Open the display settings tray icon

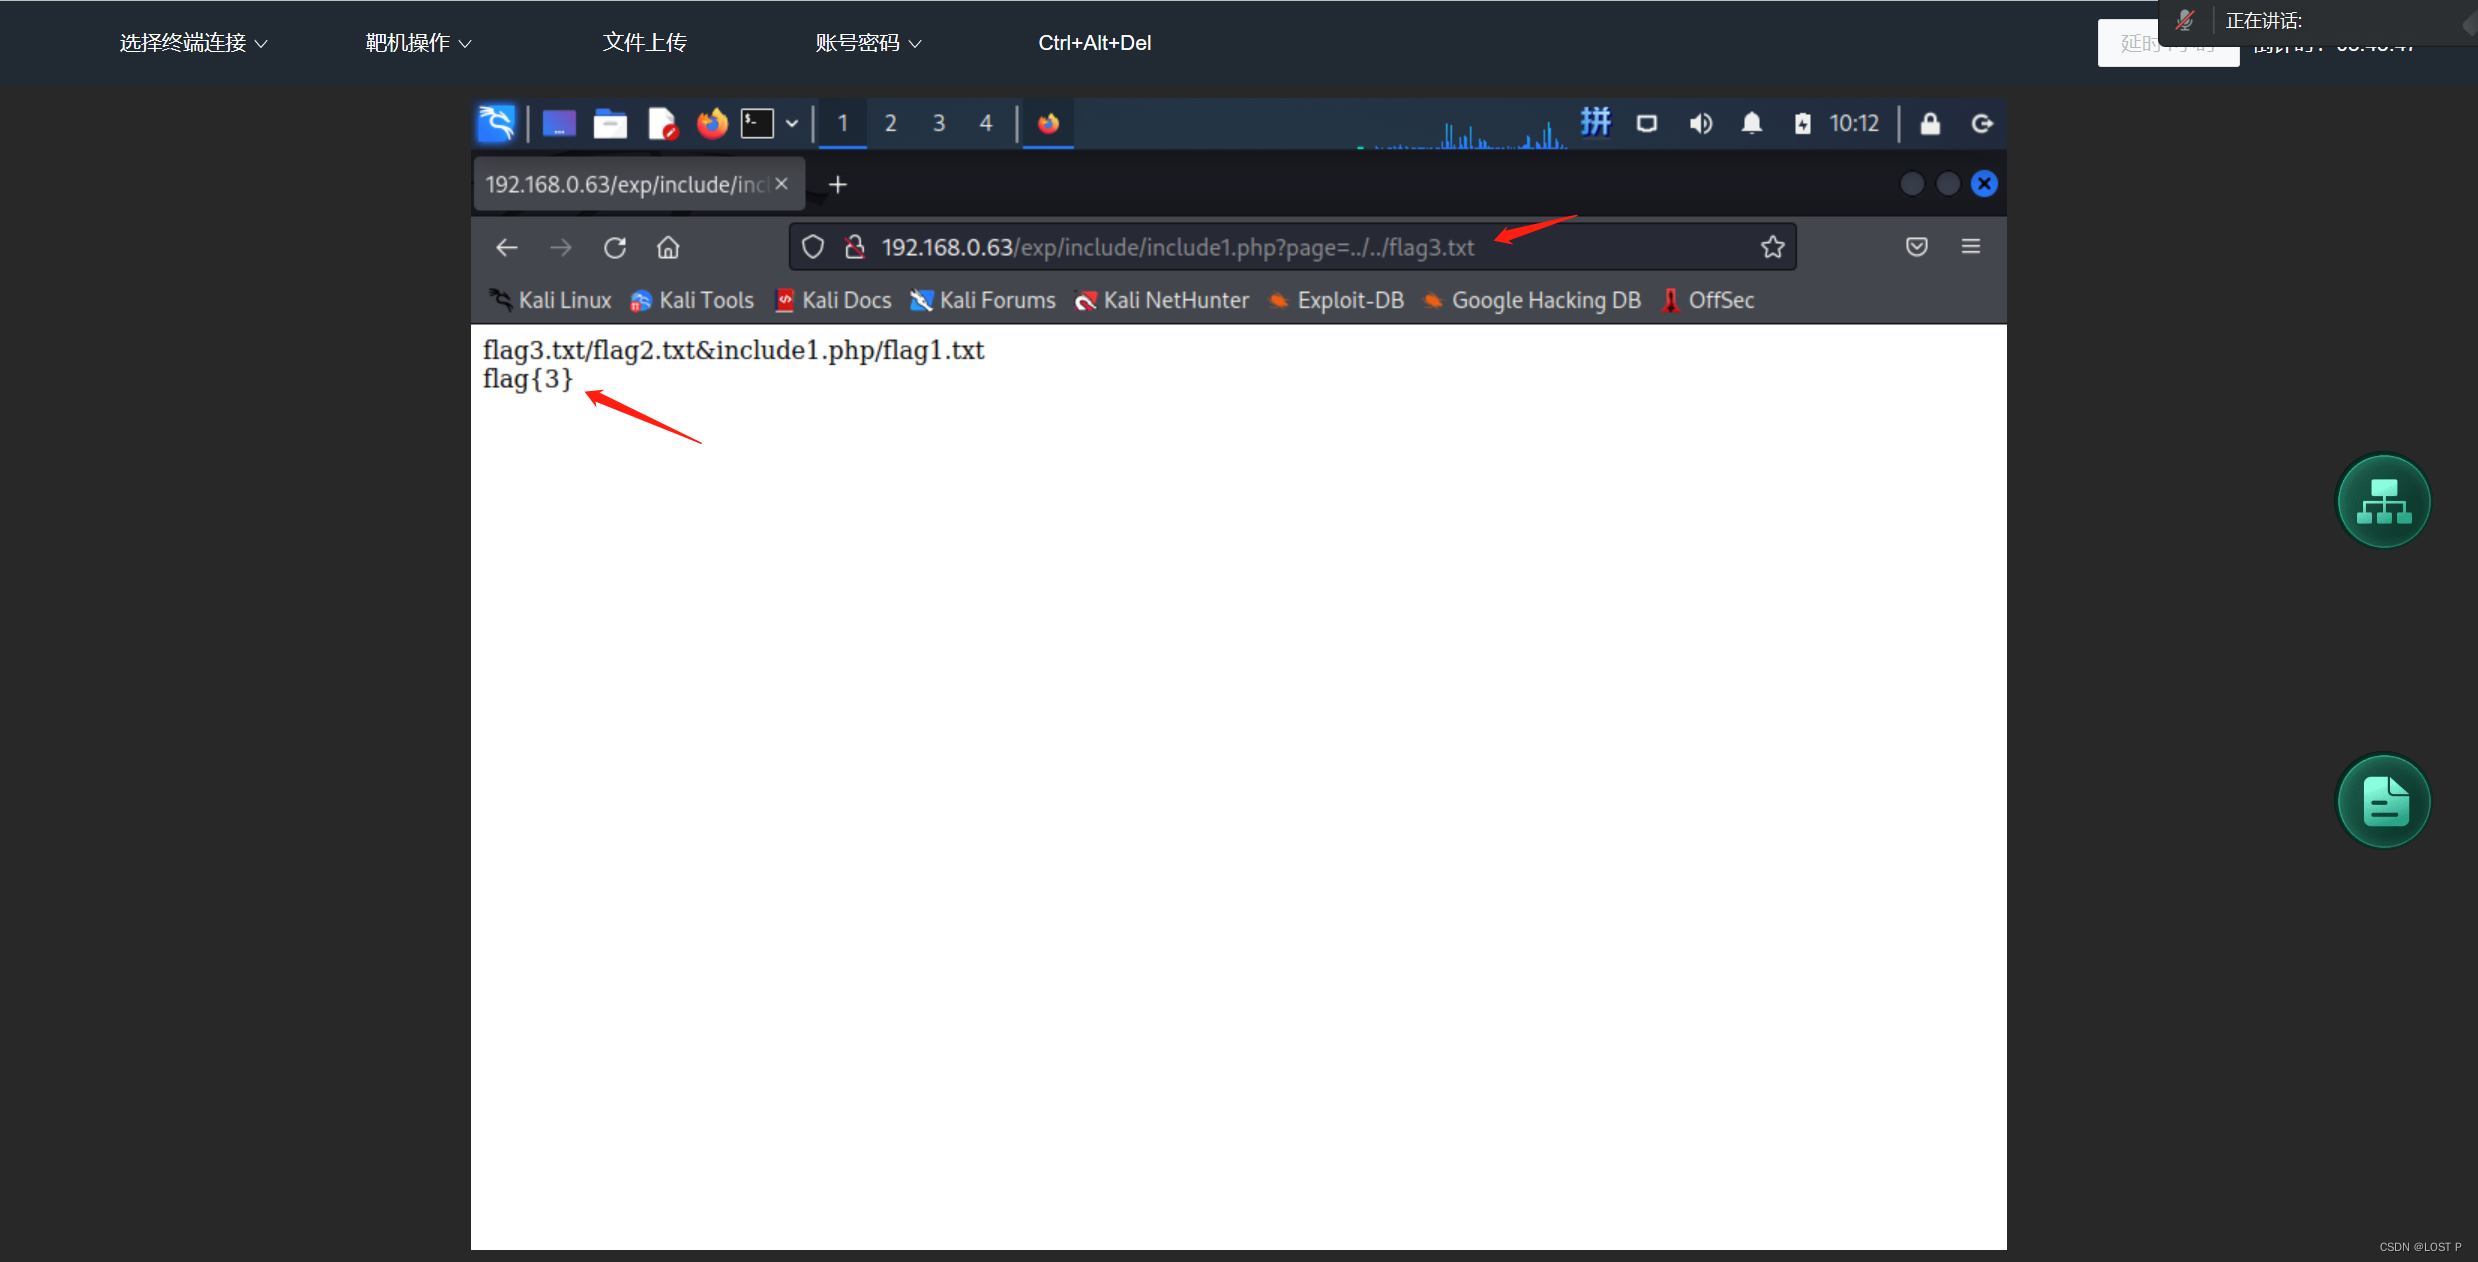pyautogui.click(x=1647, y=124)
